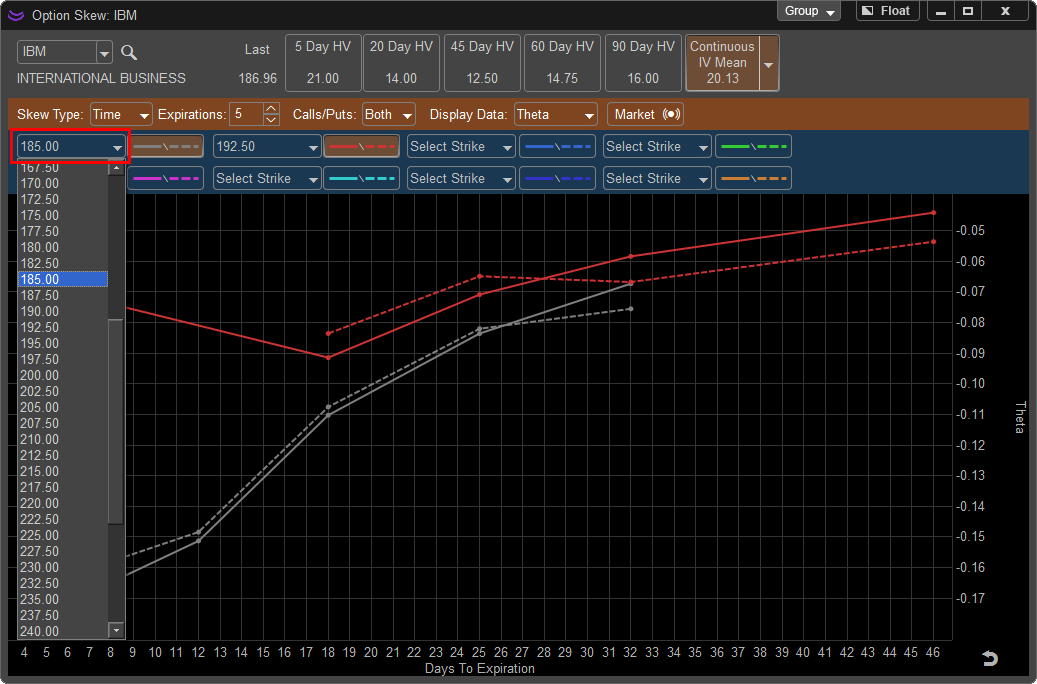
Task: Click the Days To Expiration axis label
Action: point(479,668)
